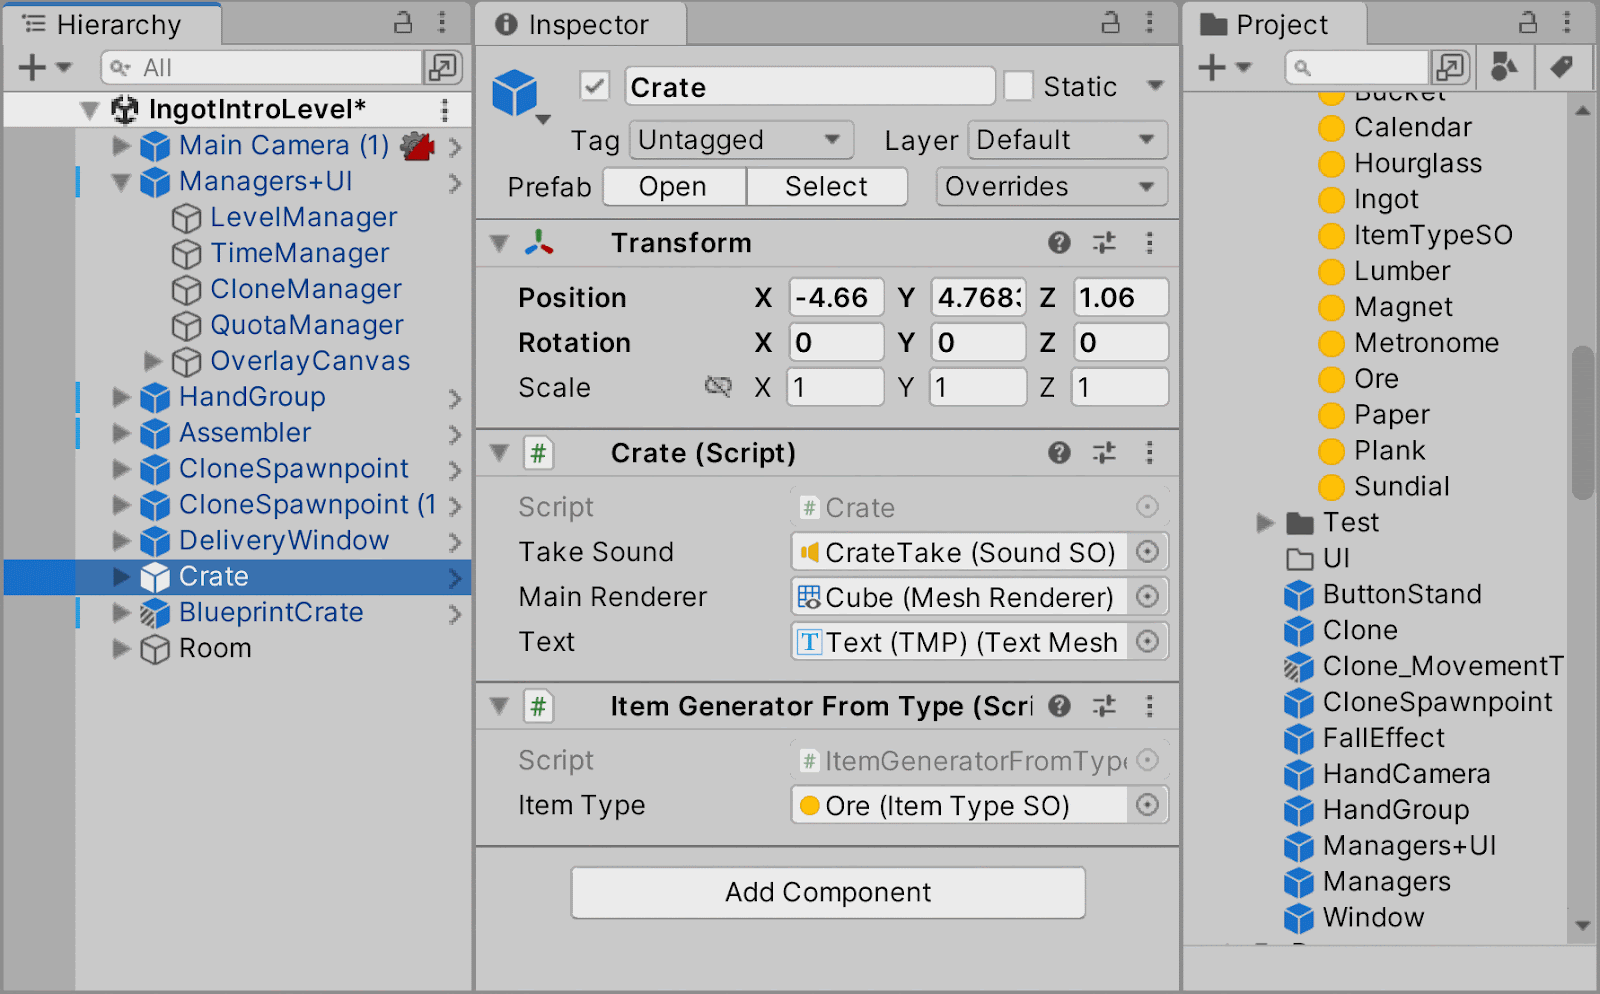Enable the Static checkbox
The height and width of the screenshot is (994, 1600).
[1019, 86]
